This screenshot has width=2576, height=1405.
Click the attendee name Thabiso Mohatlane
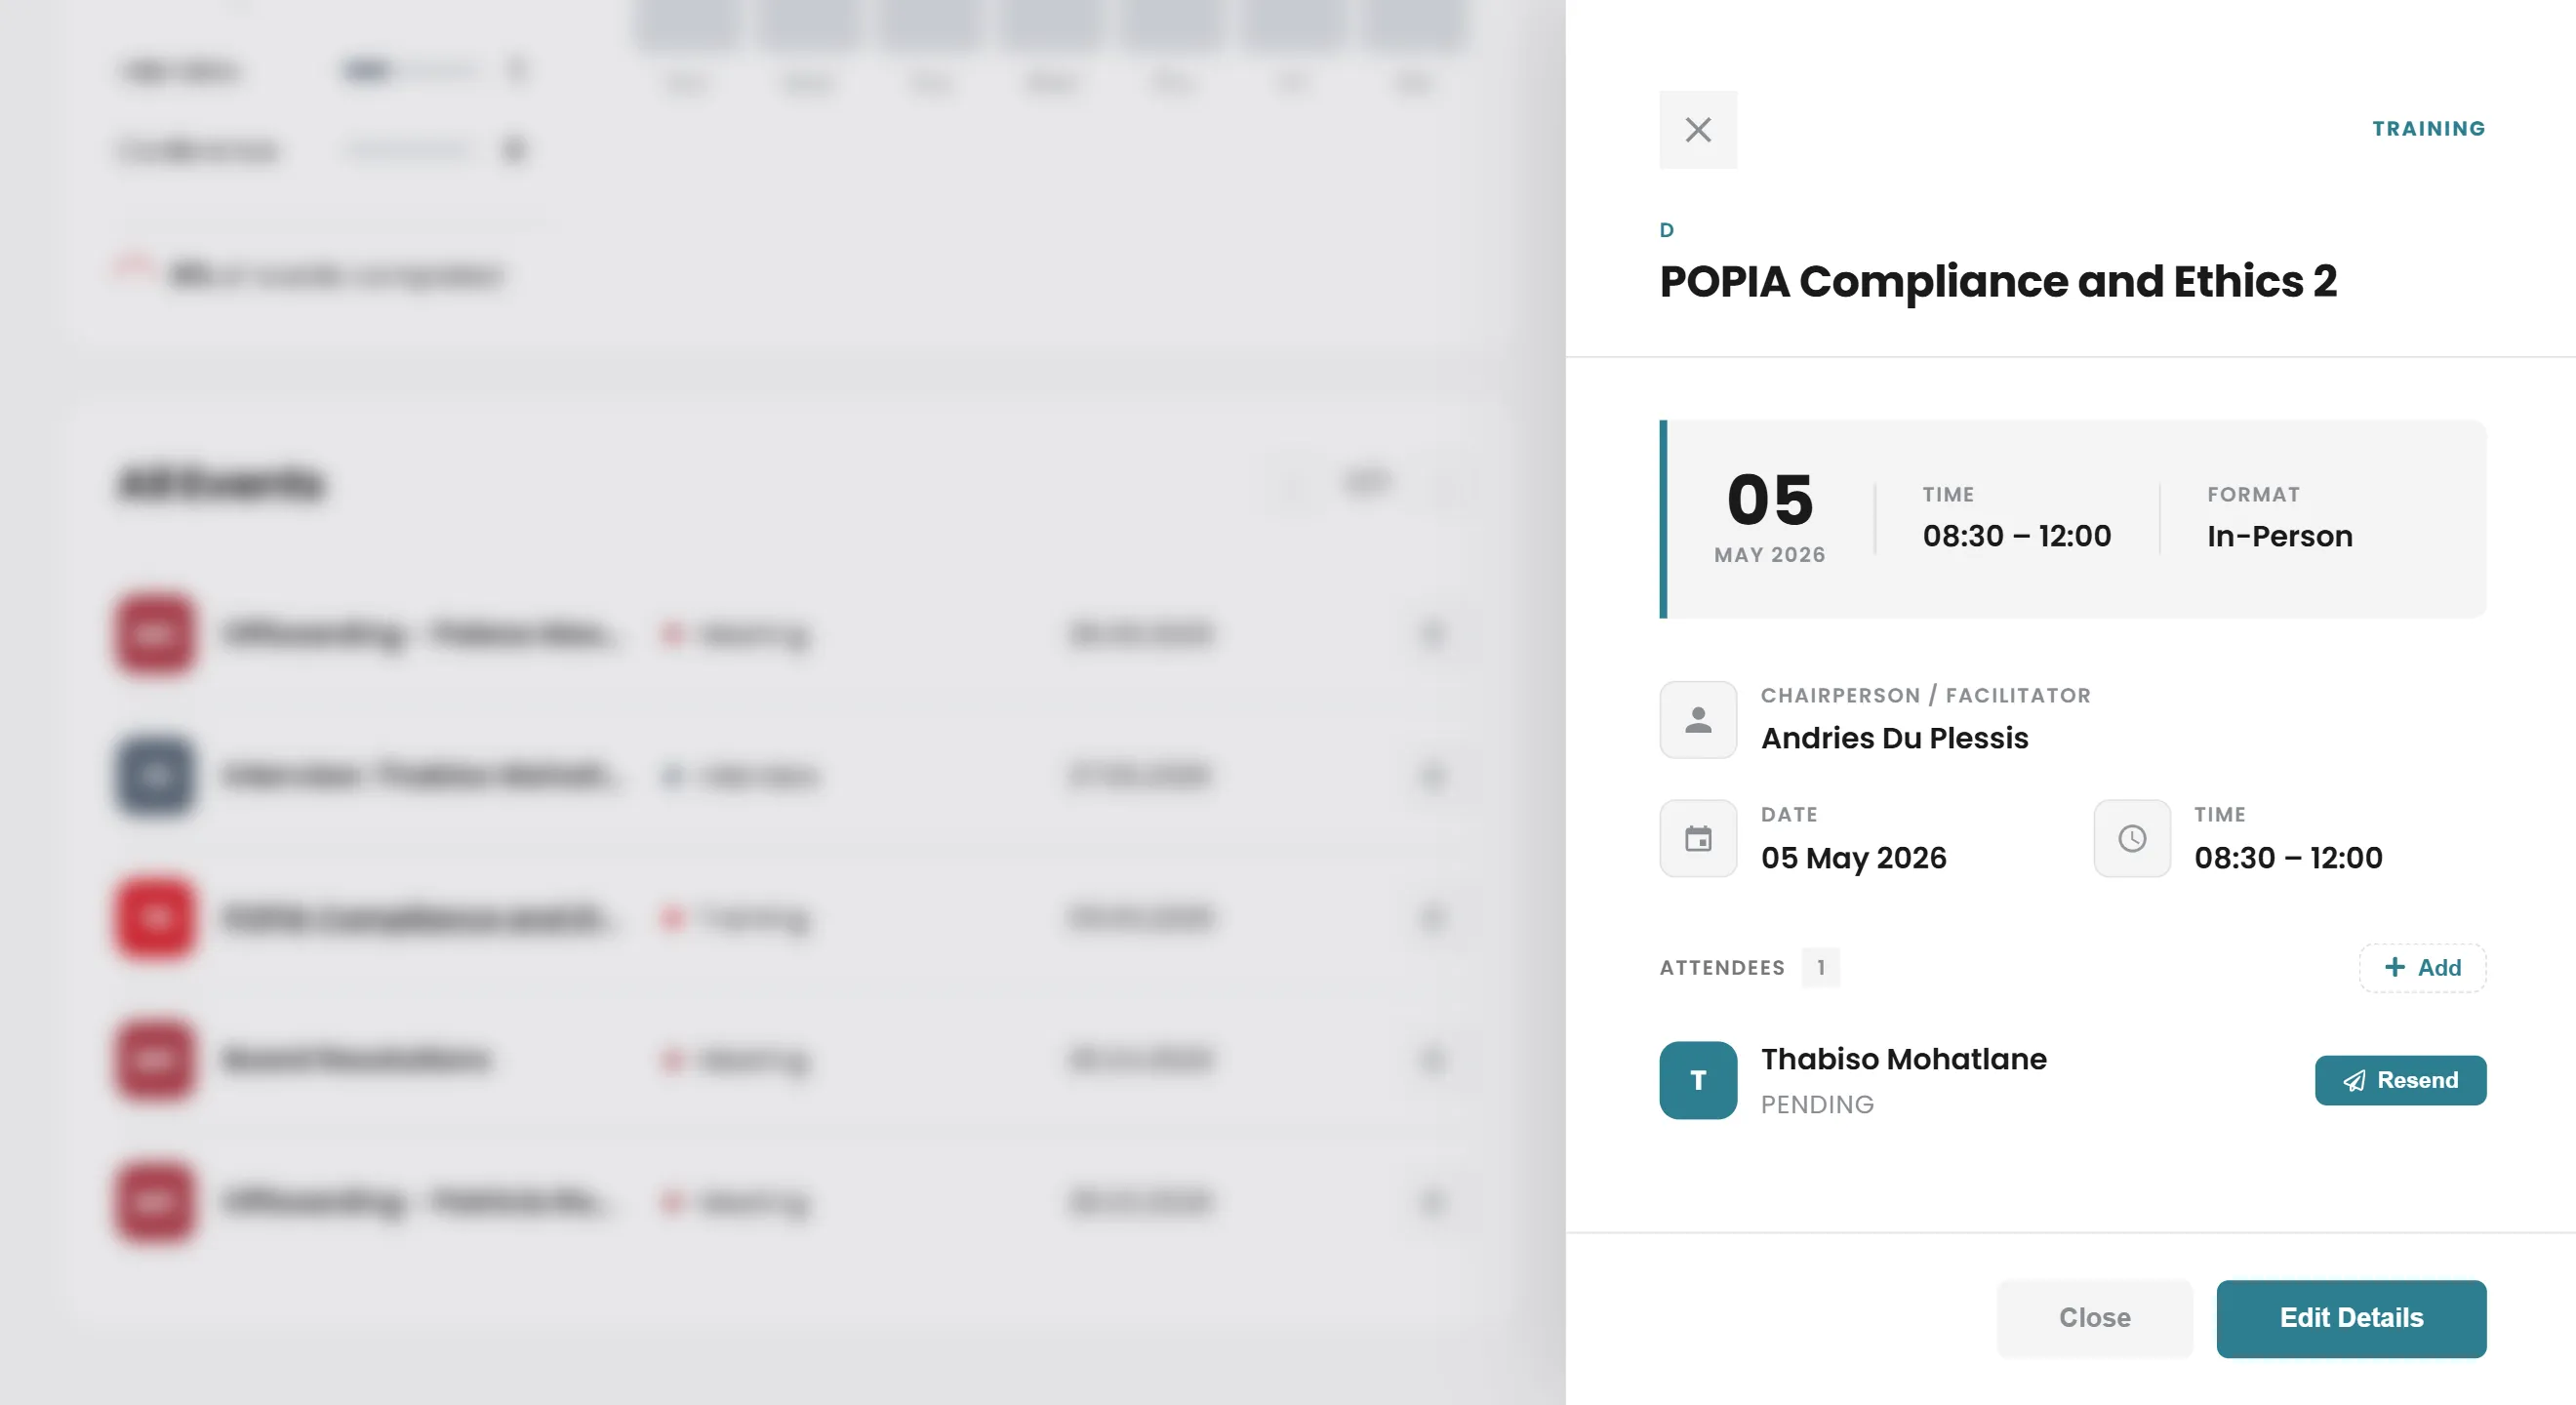click(x=1903, y=1059)
